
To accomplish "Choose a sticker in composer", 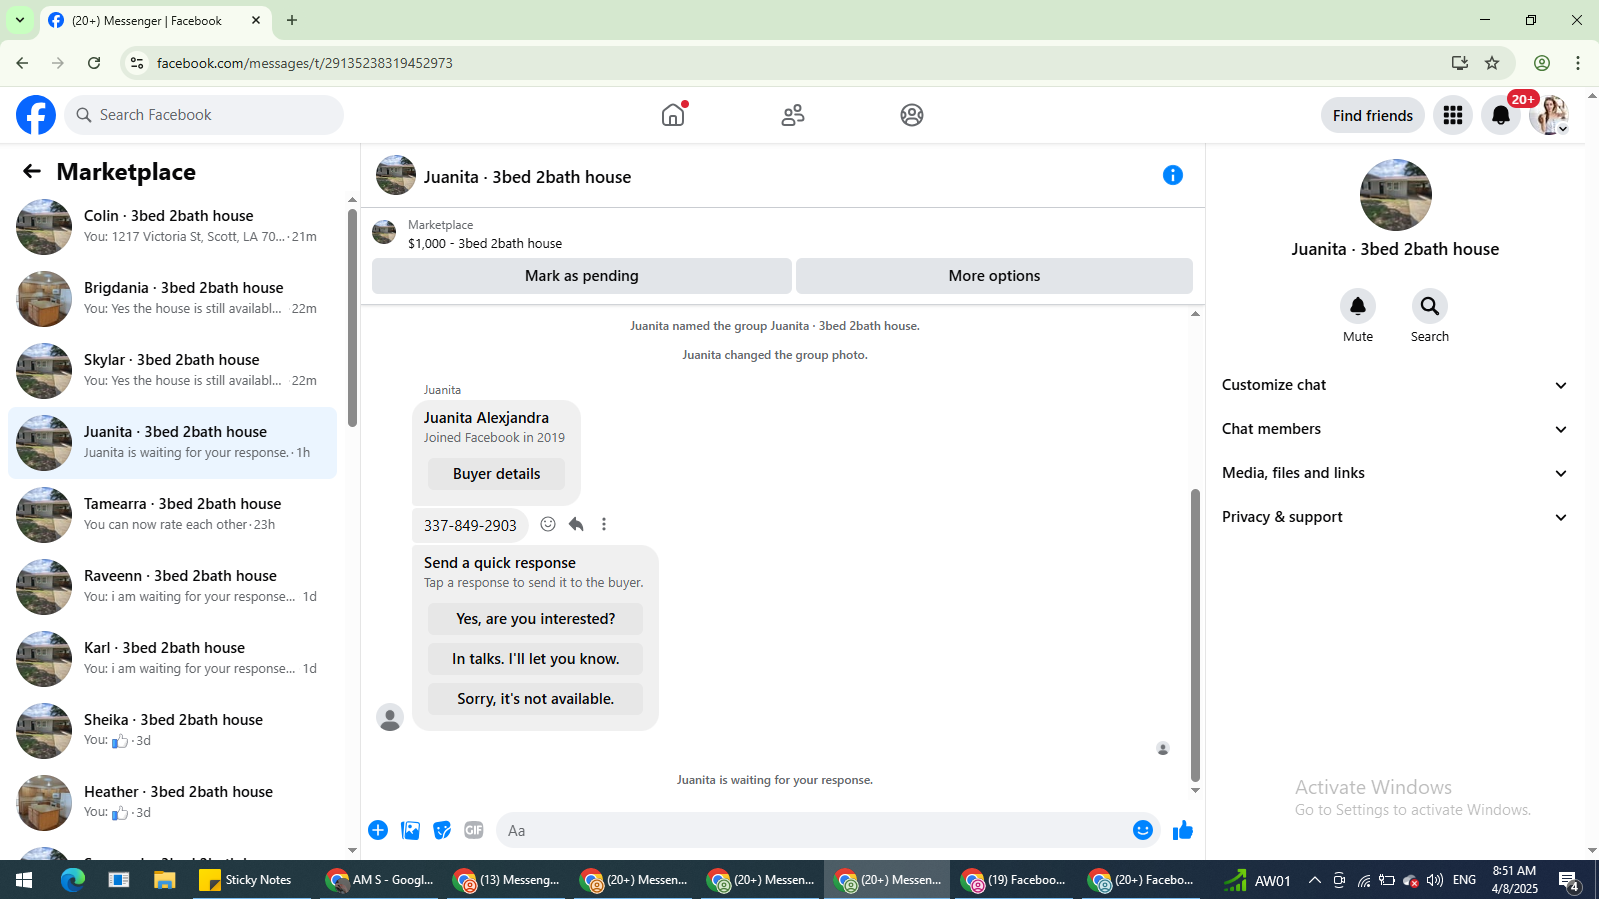I will click(442, 830).
